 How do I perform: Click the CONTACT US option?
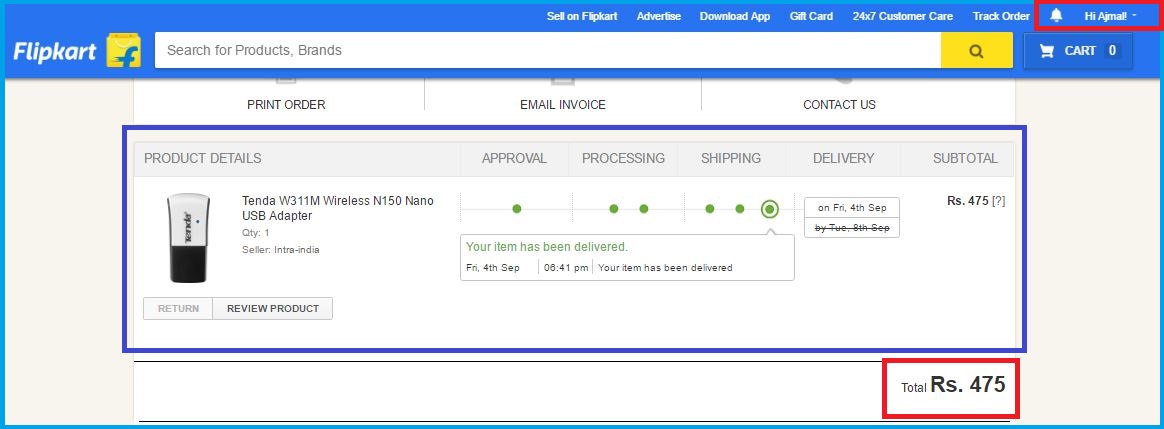(839, 105)
